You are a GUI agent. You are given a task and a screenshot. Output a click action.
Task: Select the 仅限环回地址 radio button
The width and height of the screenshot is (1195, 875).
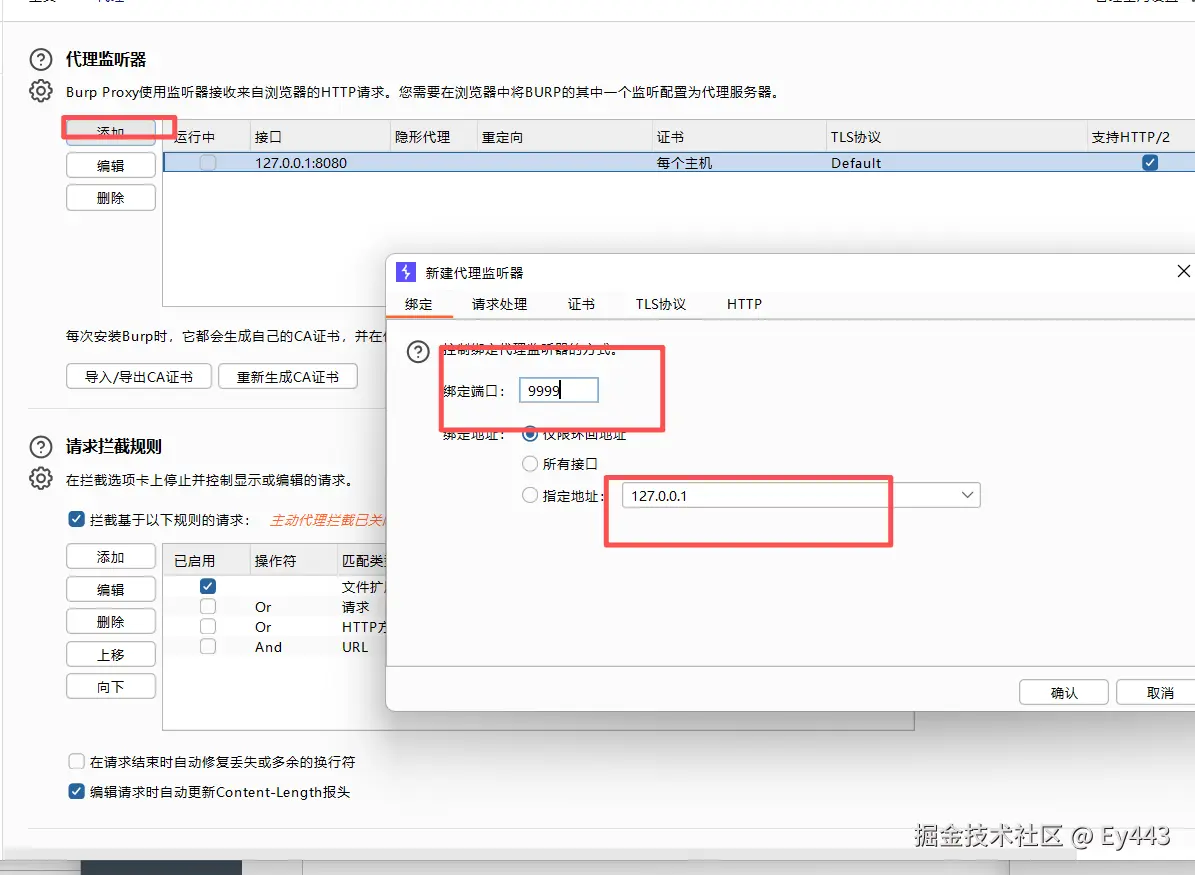tap(530, 433)
